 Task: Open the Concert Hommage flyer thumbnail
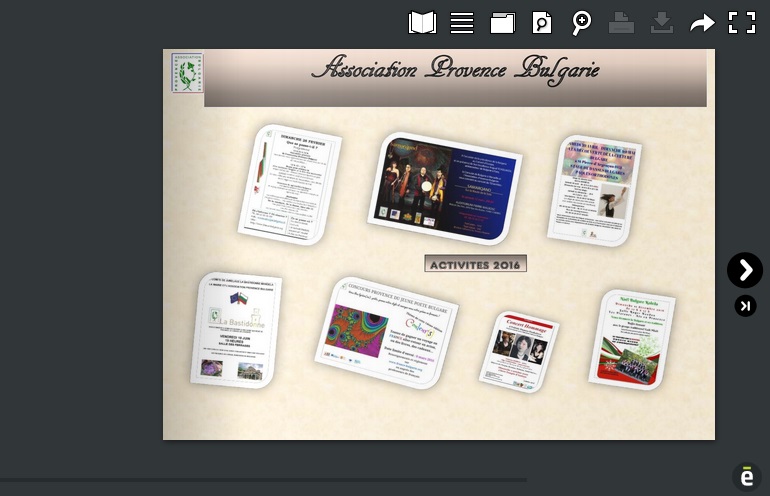coord(519,352)
